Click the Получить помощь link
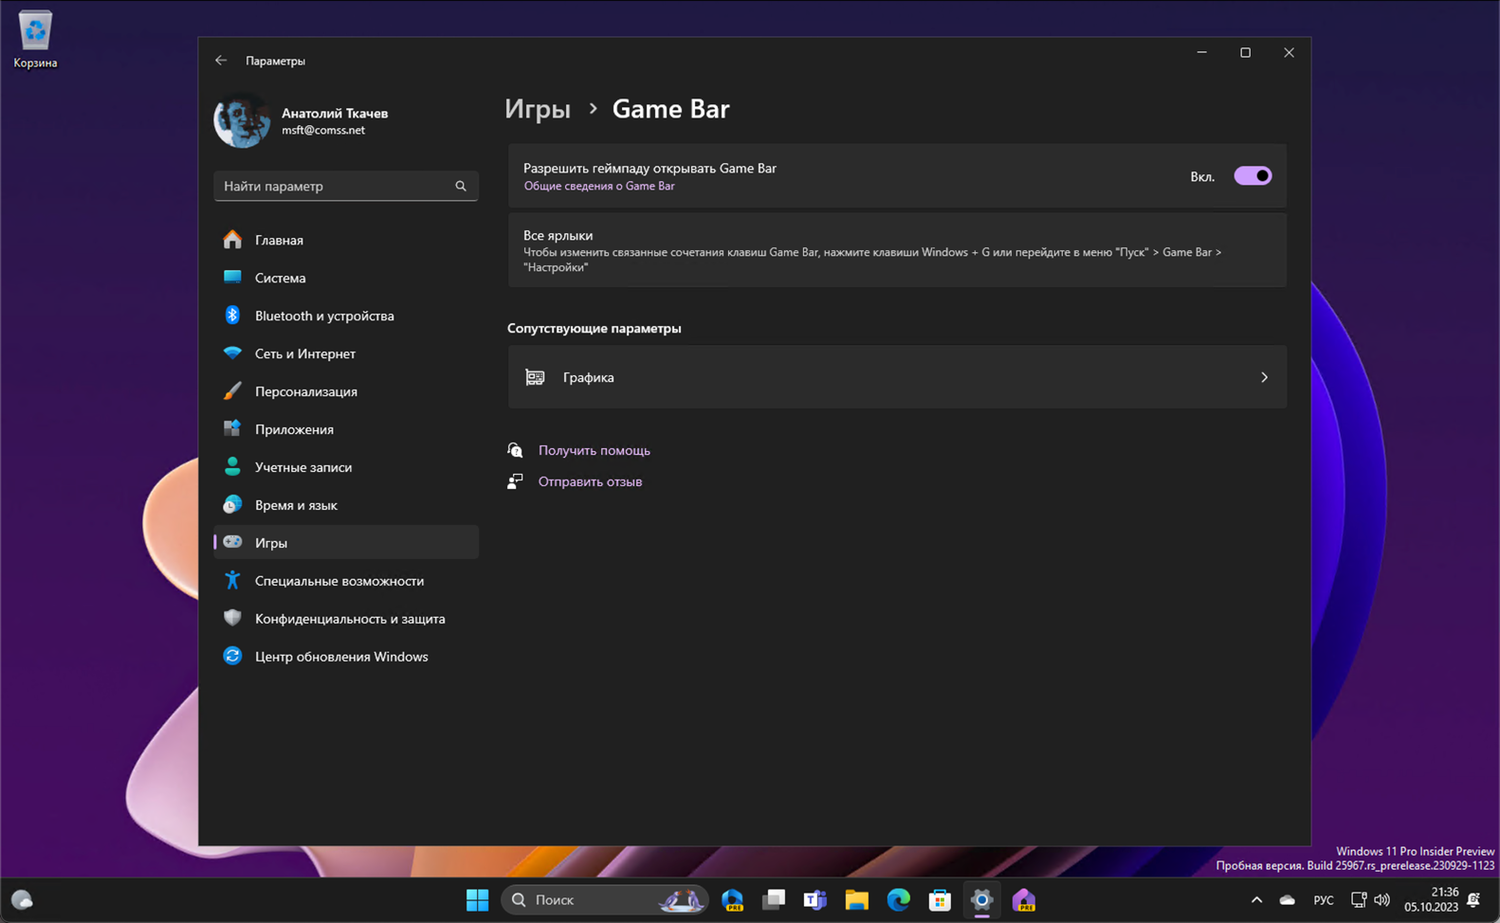The width and height of the screenshot is (1500, 923). click(594, 450)
